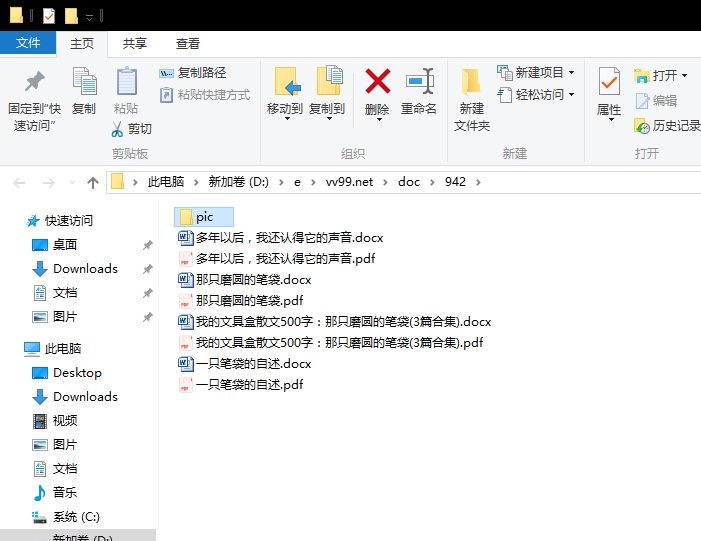Go Up one folder level
The width and height of the screenshot is (701, 541).
tap(93, 182)
